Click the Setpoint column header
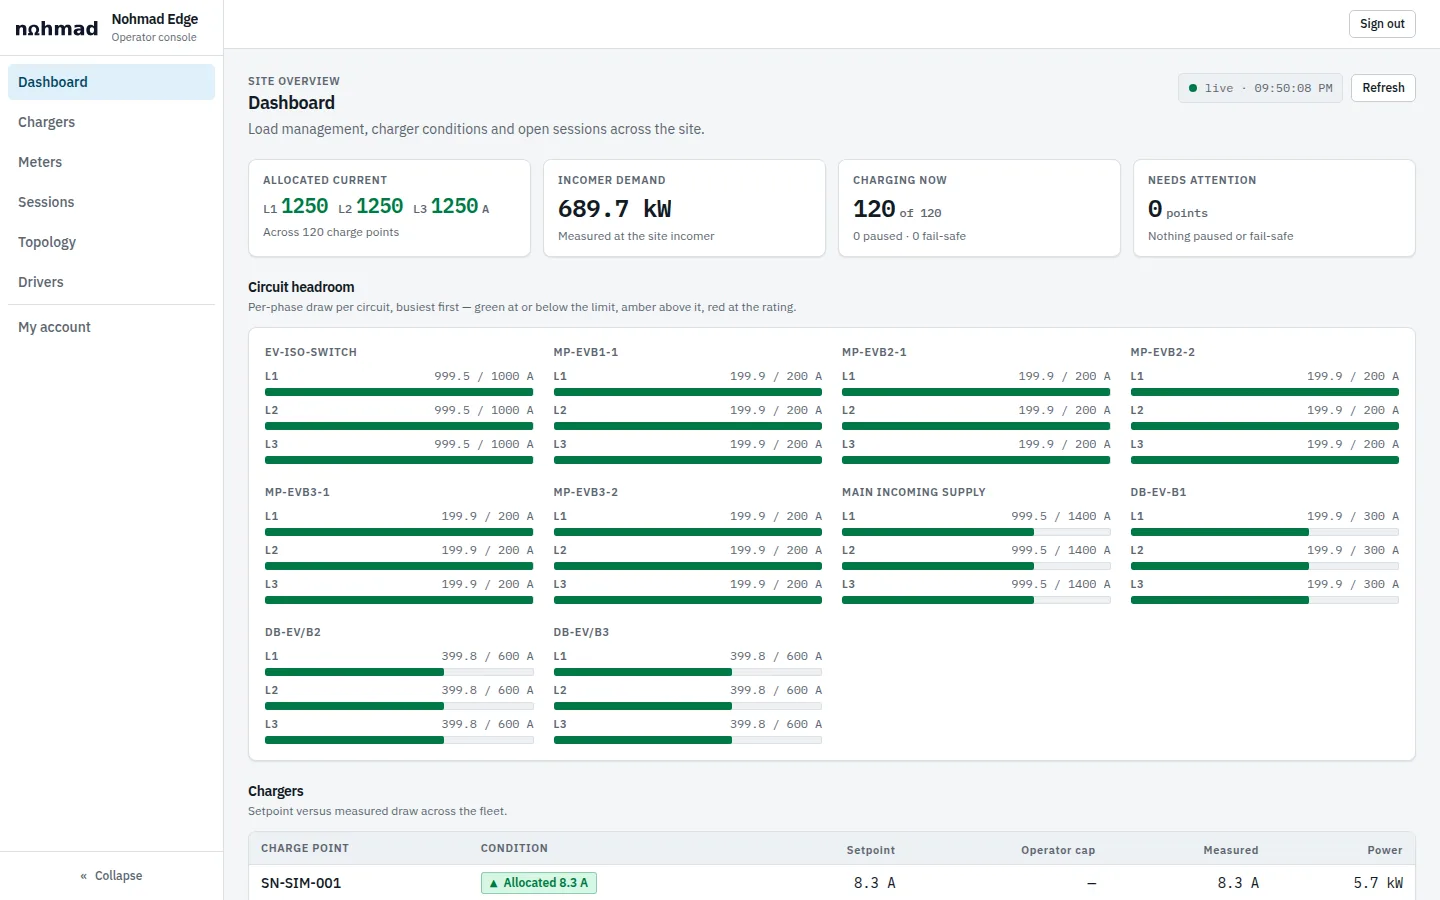 coord(871,850)
